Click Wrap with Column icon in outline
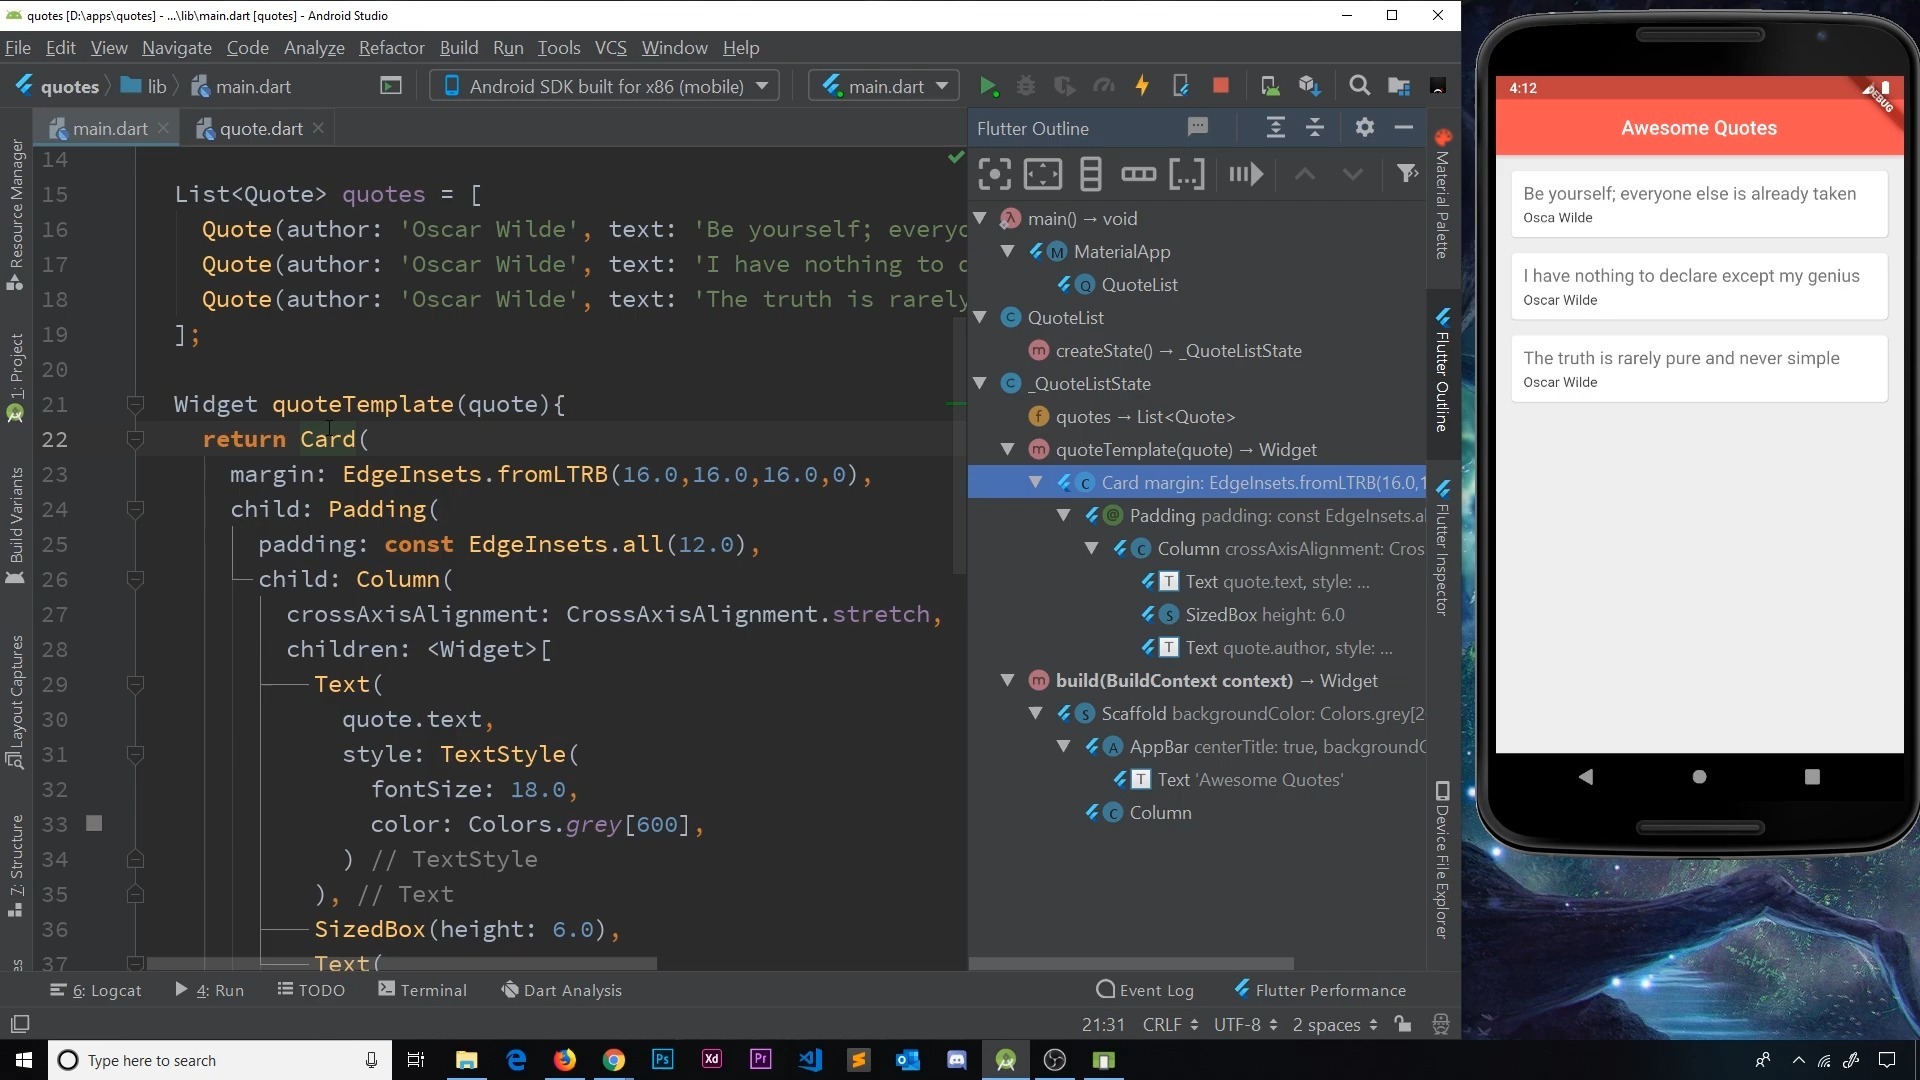This screenshot has height=1080, width=1920. 1090,174
